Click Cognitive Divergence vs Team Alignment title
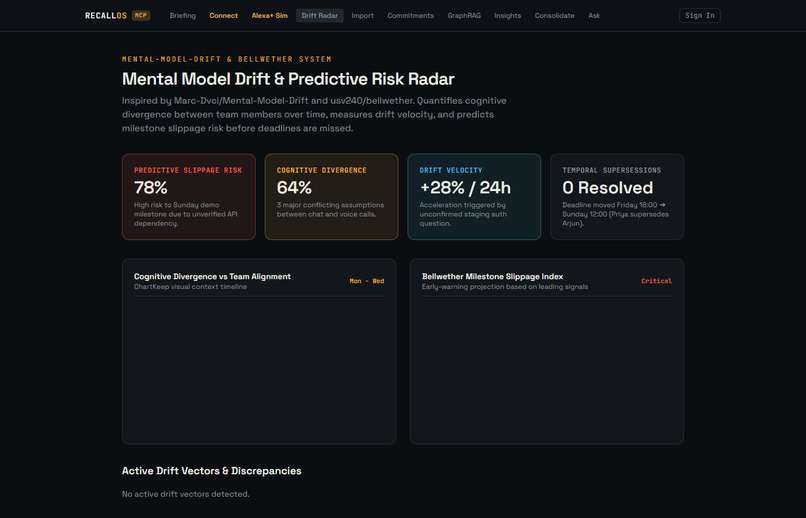The width and height of the screenshot is (806, 518). pyautogui.click(x=212, y=276)
